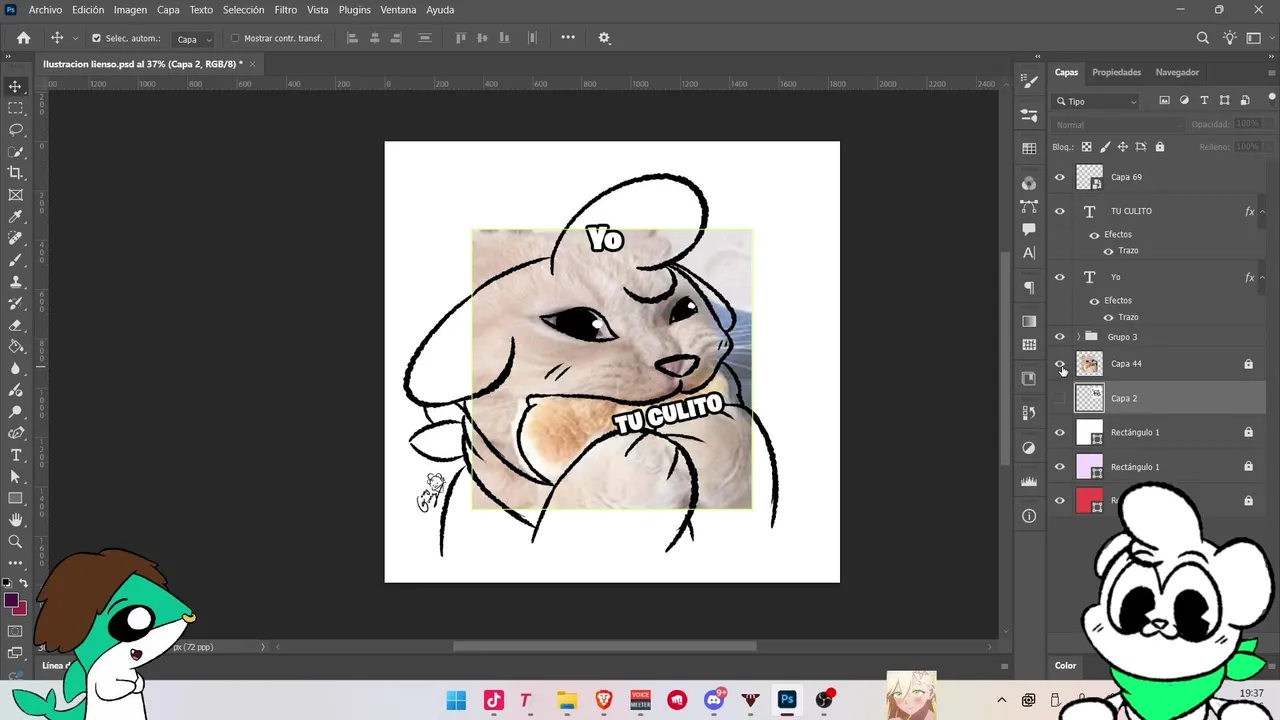This screenshot has height=720, width=1280.
Task: Open options bar gear settings
Action: point(604,38)
